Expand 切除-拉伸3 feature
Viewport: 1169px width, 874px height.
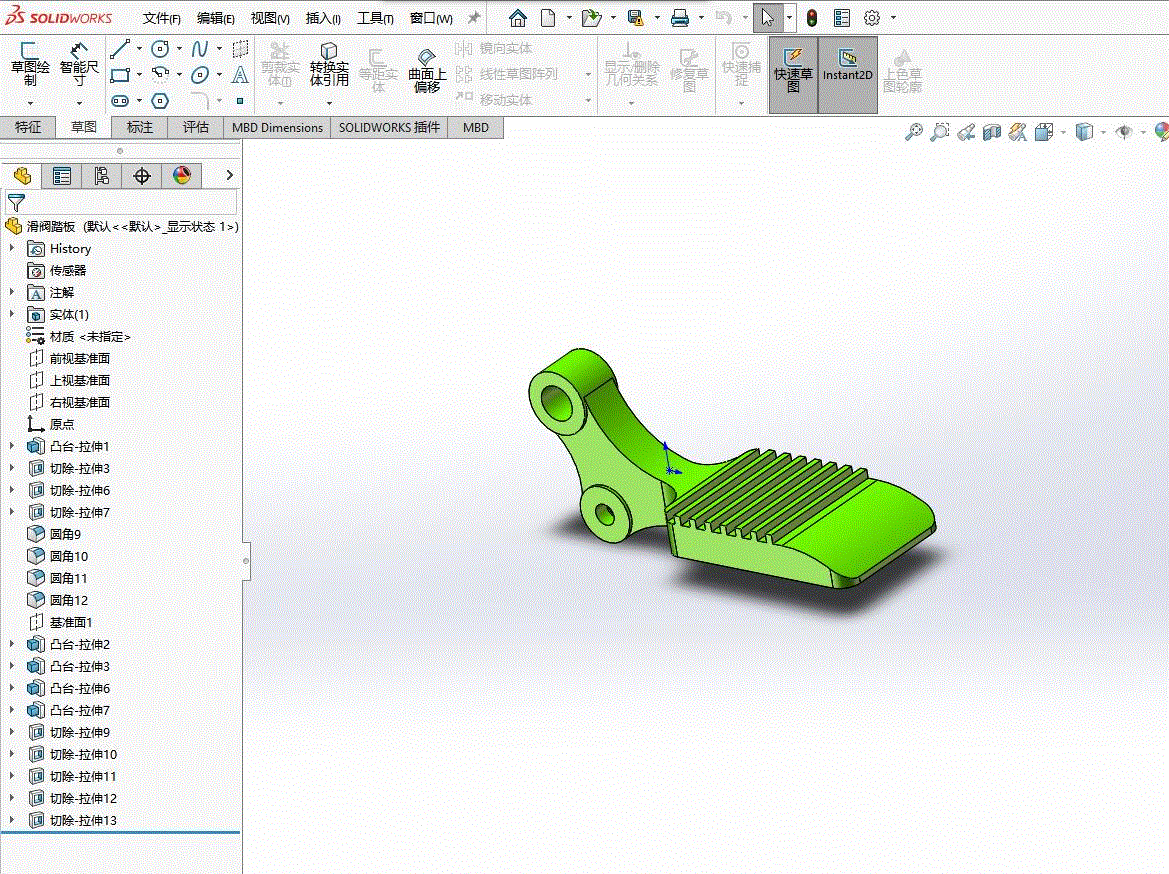[12, 468]
